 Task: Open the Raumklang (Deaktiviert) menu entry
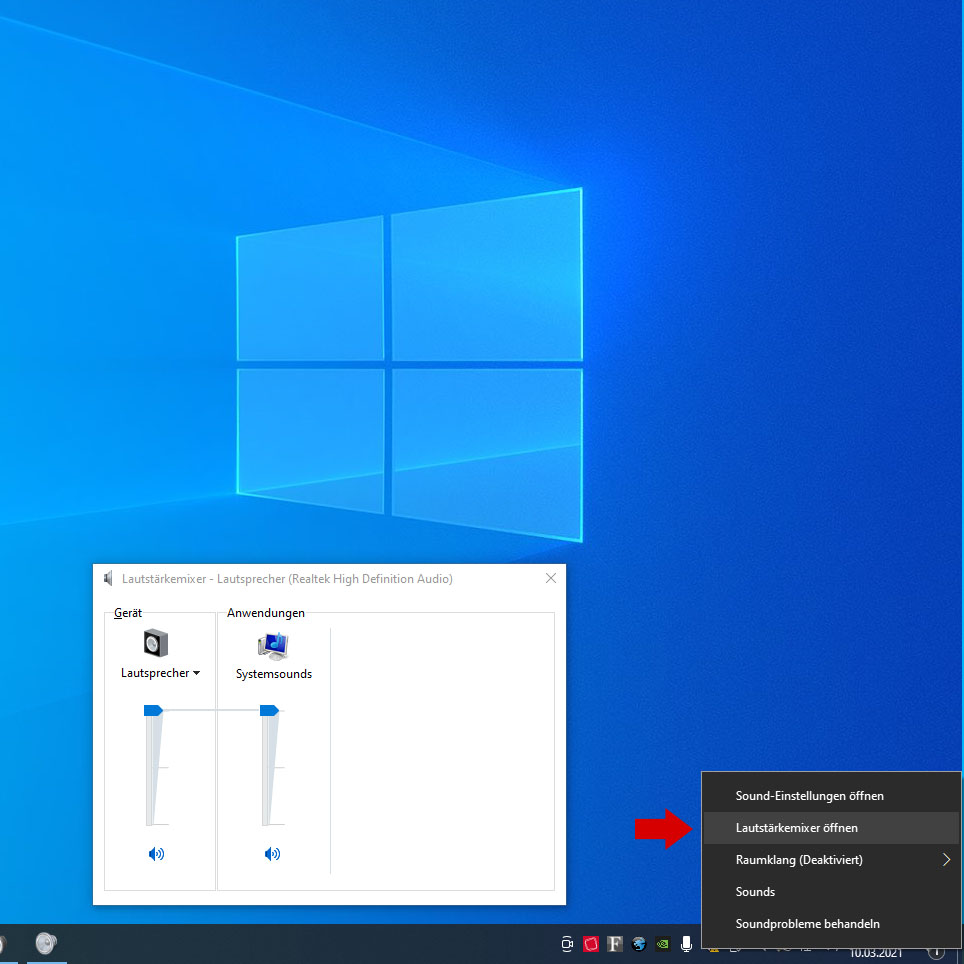click(x=831, y=859)
